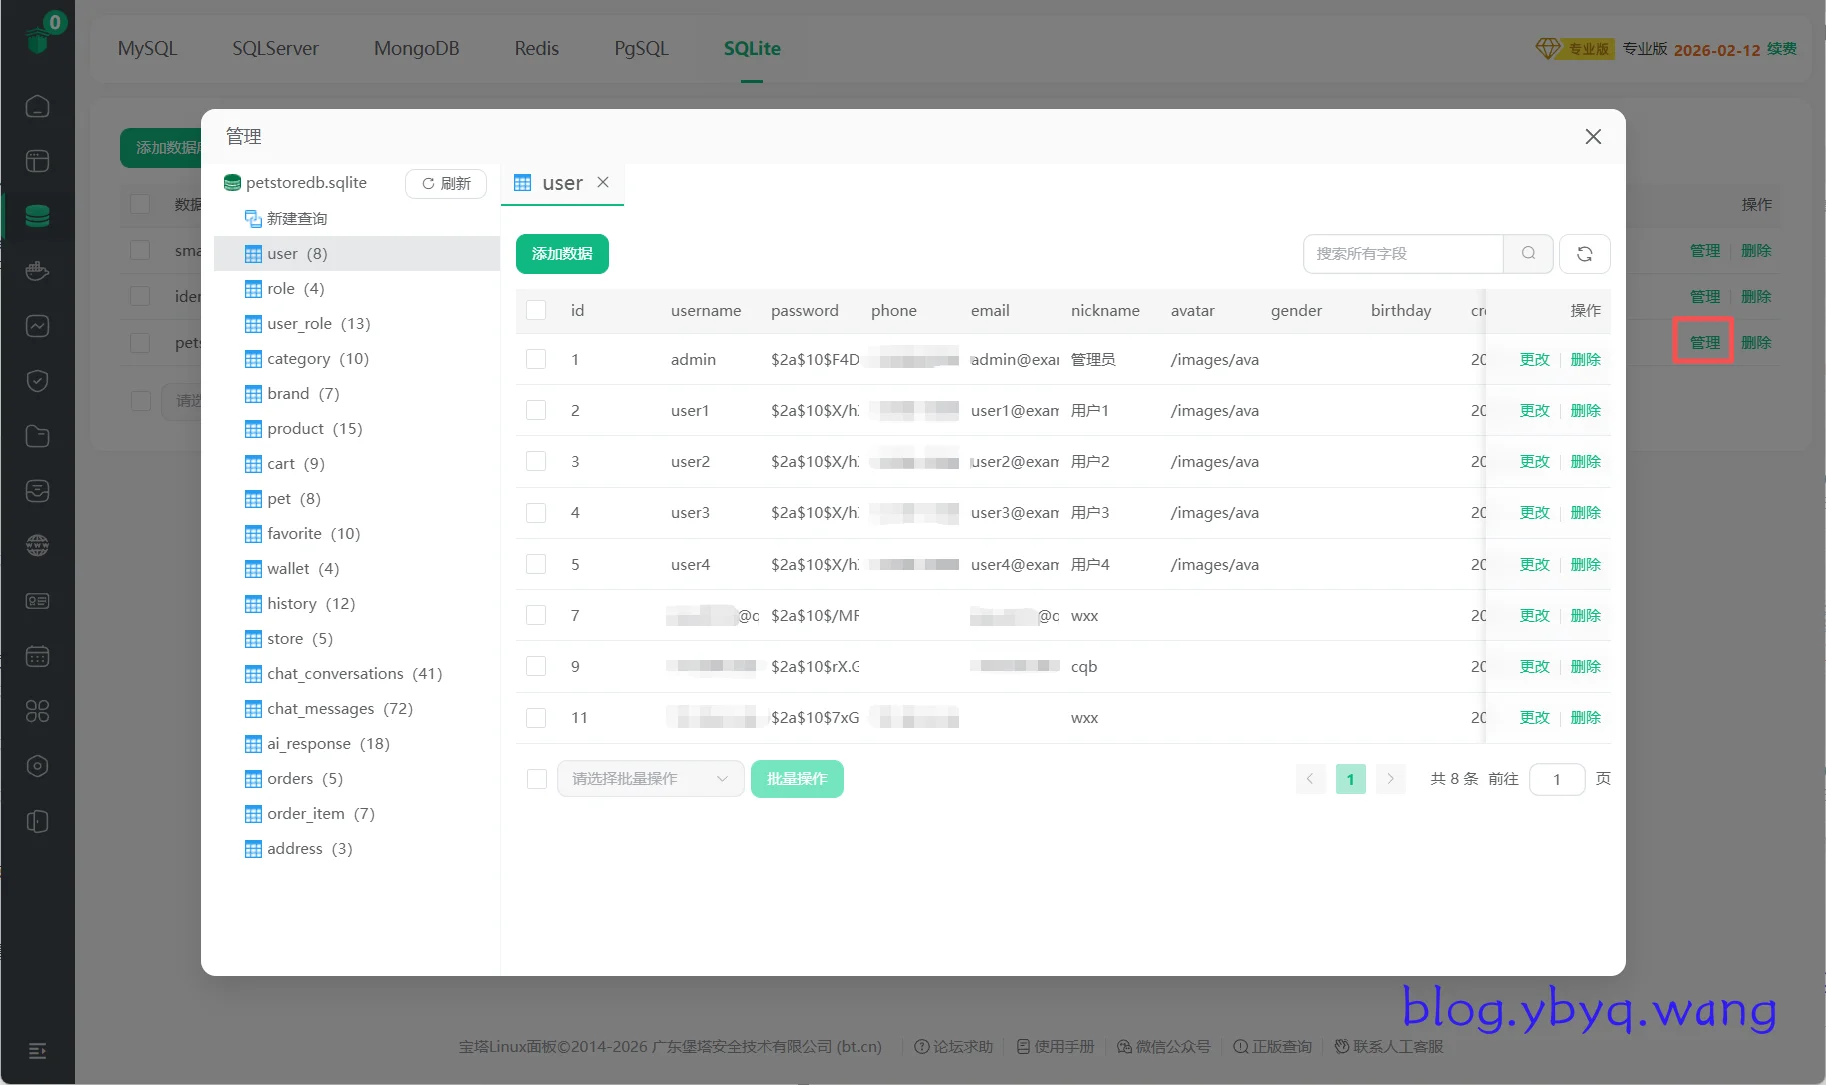
Task: Click the edit link for user1 row
Action: coord(1534,411)
